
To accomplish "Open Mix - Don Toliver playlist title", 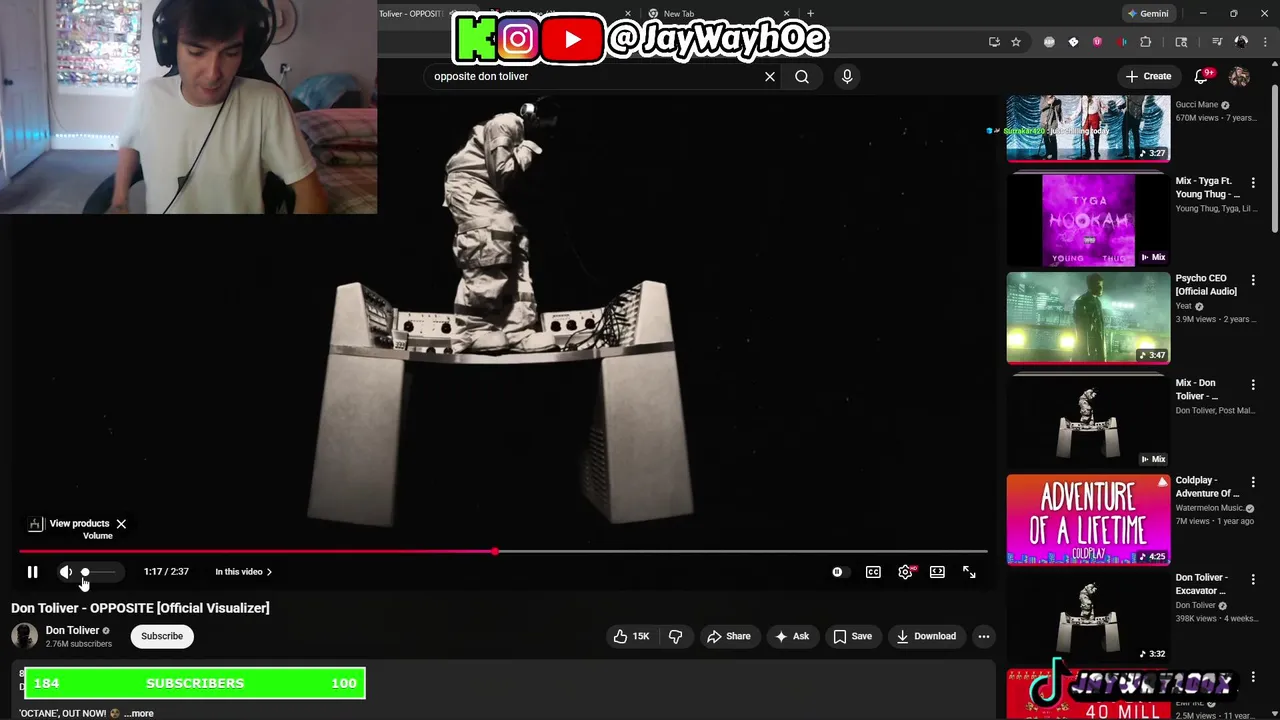I will (x=1198, y=390).
